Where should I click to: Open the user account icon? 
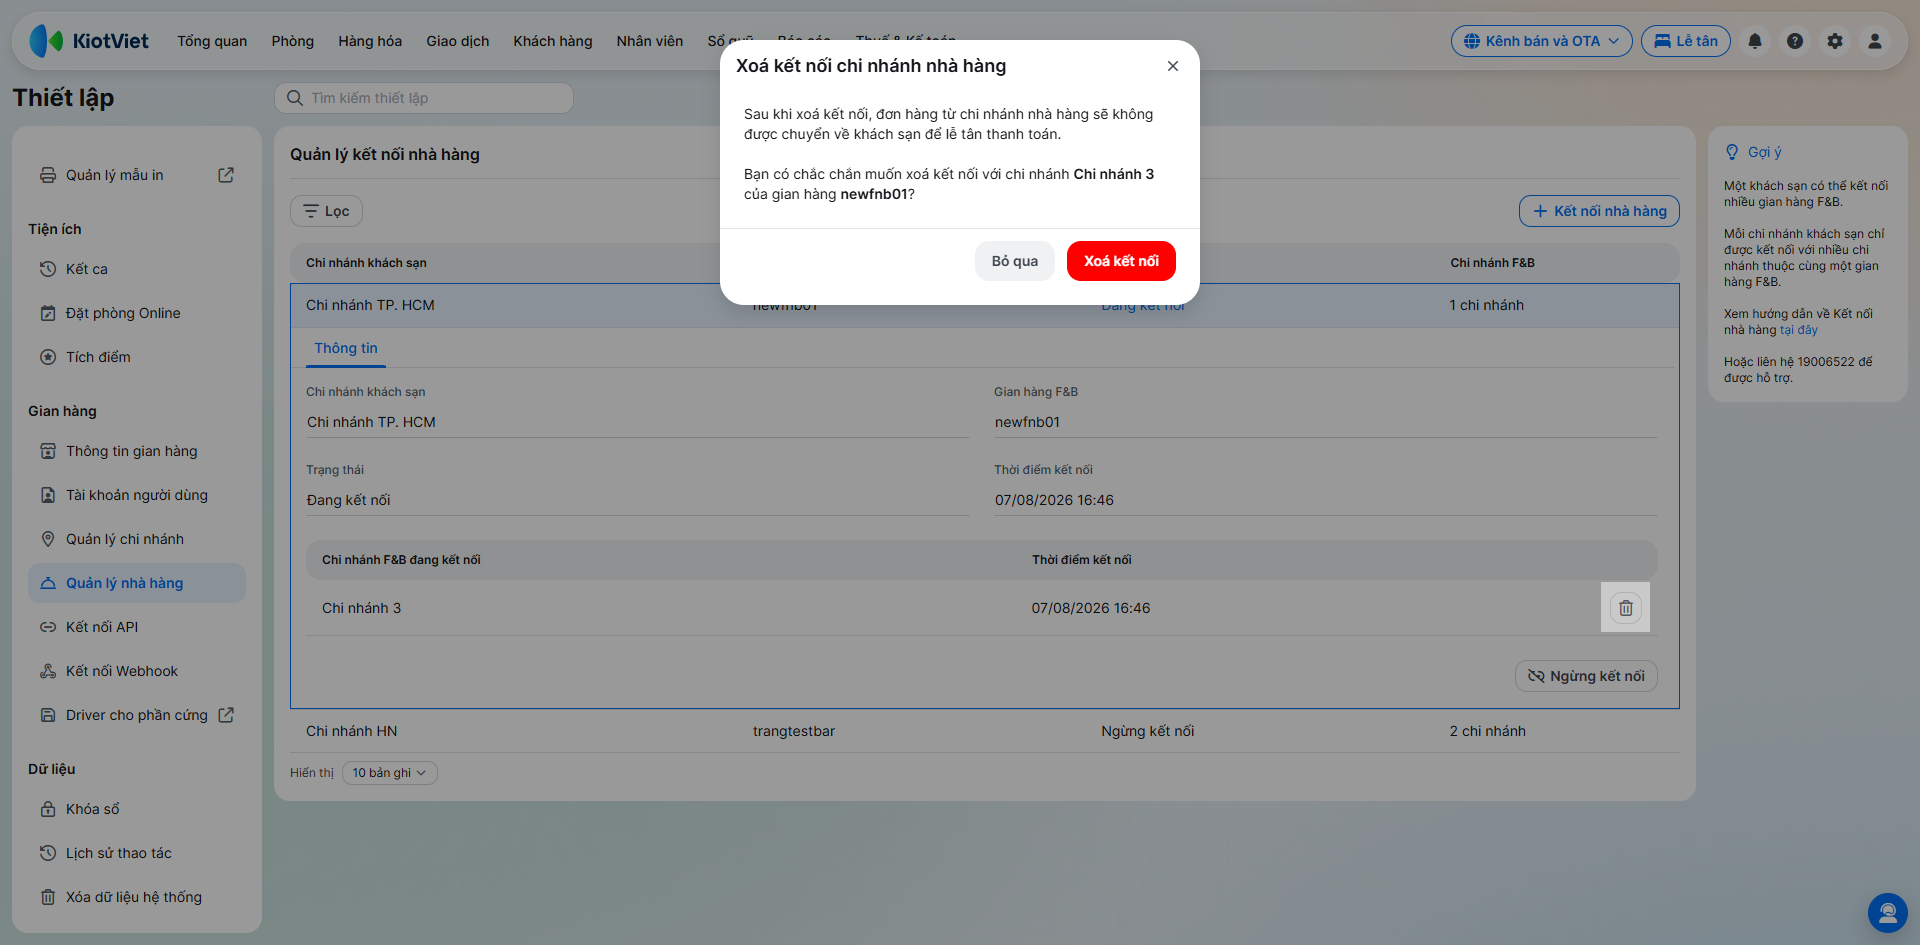click(1875, 41)
